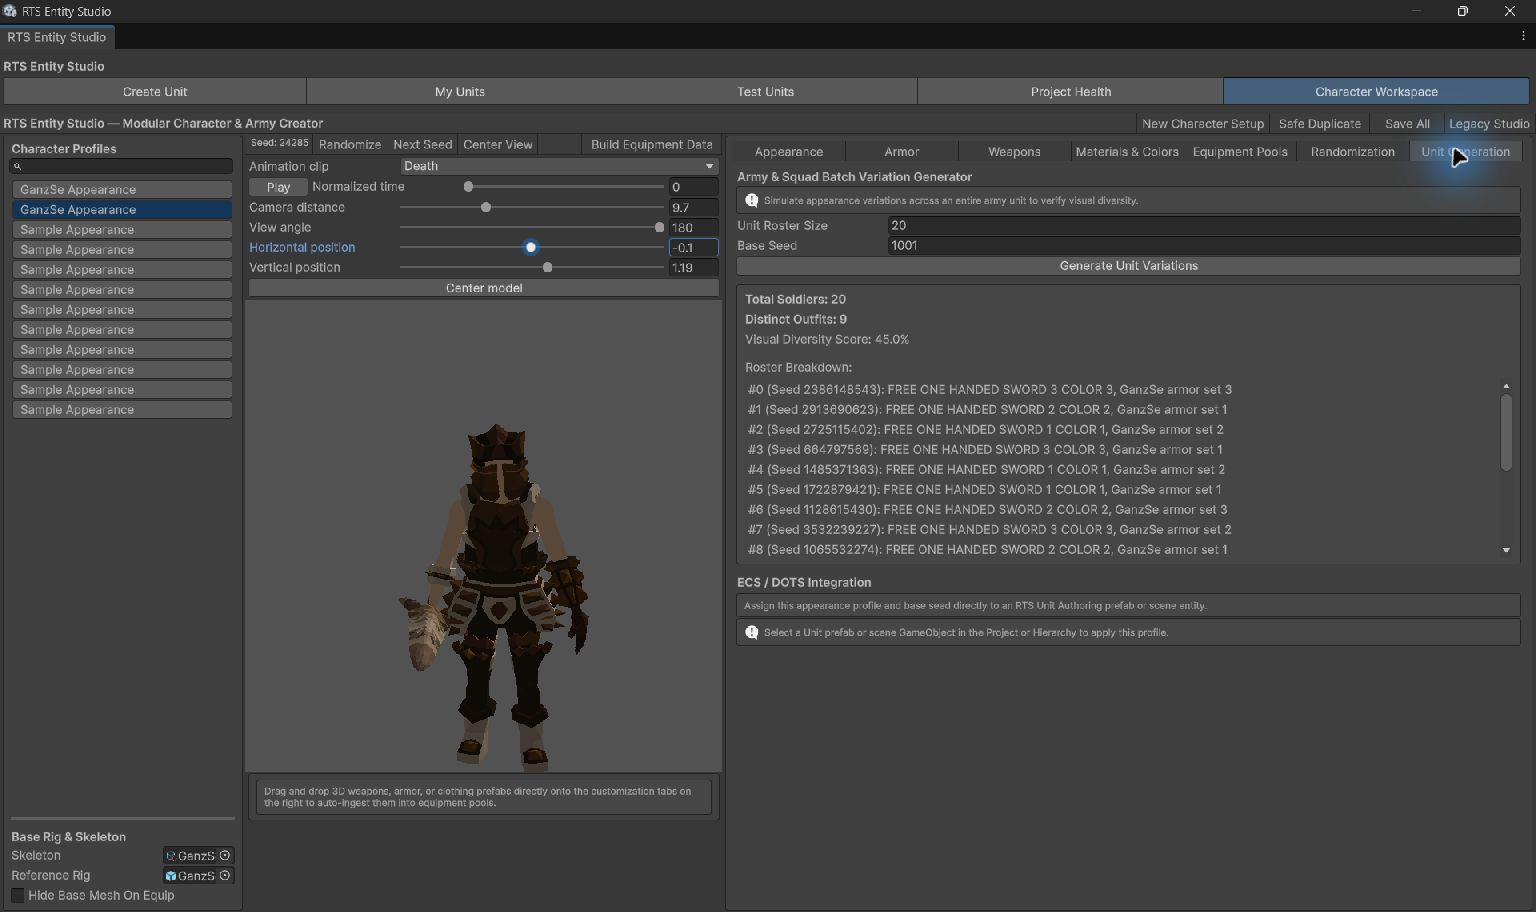Click the Safe Duplicate button
The image size is (1536, 912).
[1319, 123]
